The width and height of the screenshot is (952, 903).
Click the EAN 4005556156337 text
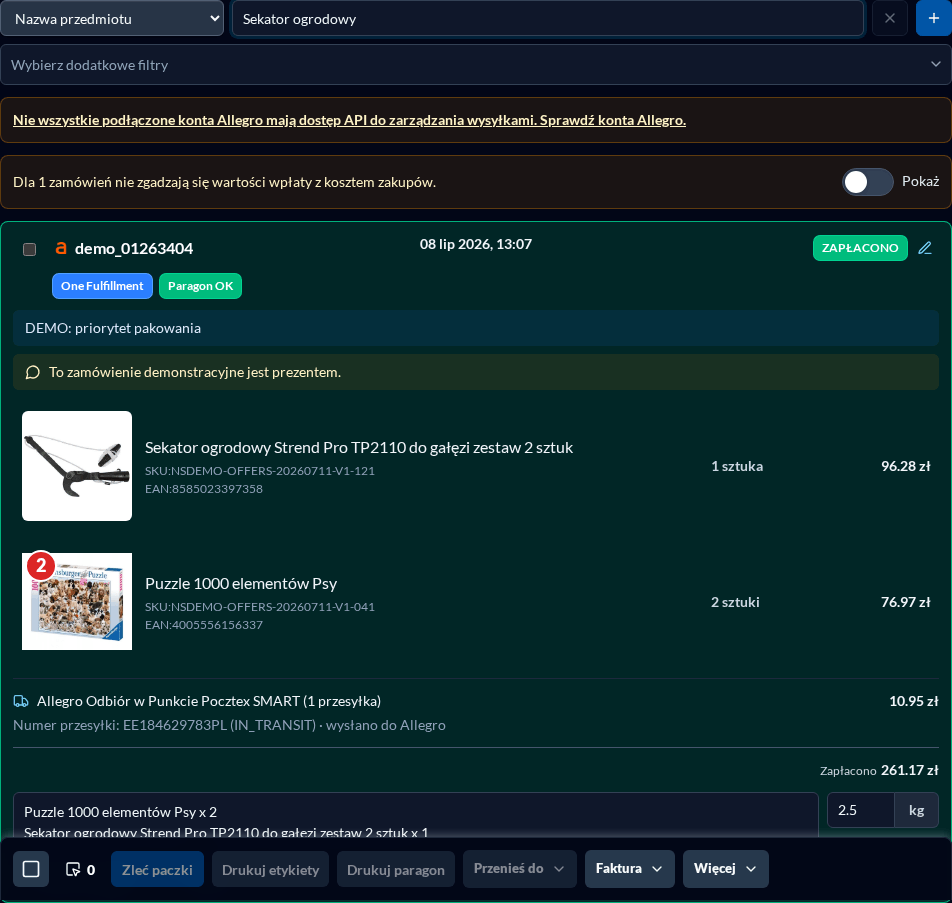(x=204, y=625)
